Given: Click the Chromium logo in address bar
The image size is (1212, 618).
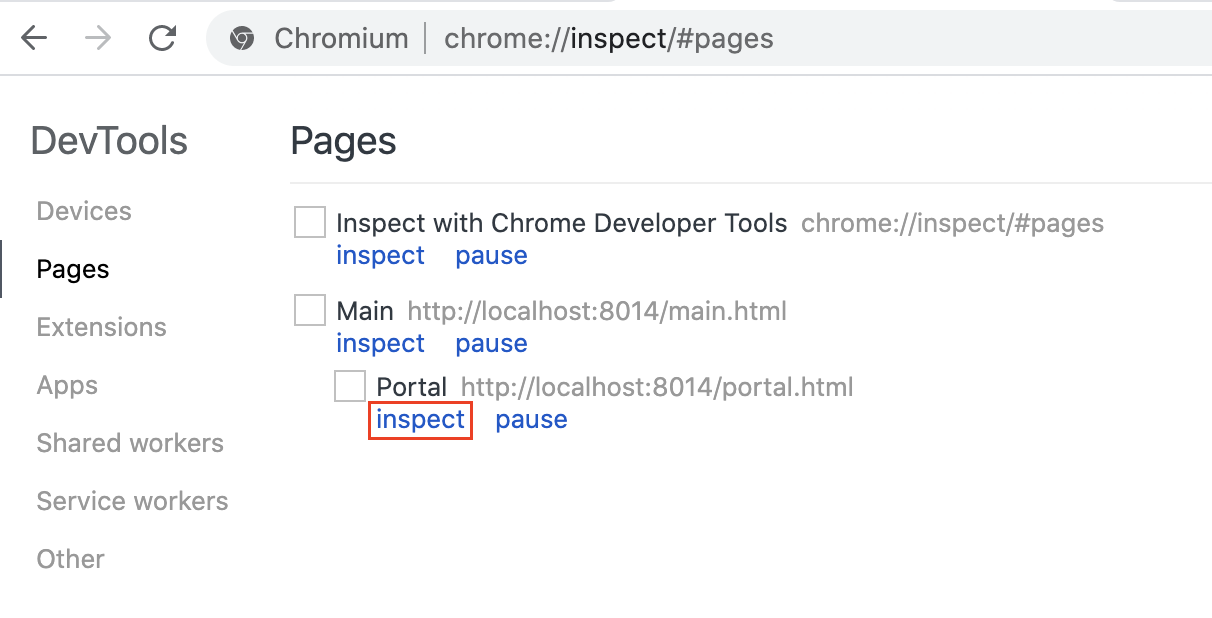Looking at the screenshot, I should coord(240,39).
